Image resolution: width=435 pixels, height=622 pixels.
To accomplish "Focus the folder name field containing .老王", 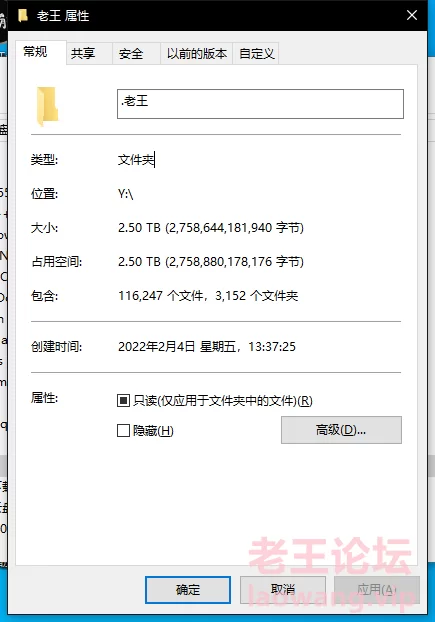I will point(260,104).
